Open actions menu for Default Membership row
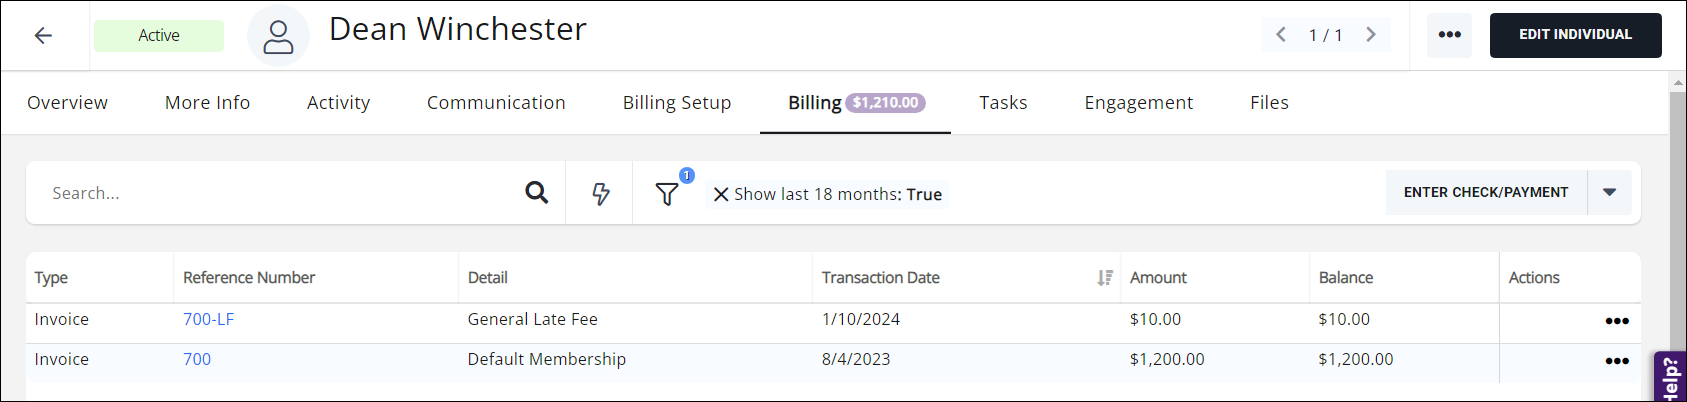 click(1616, 361)
